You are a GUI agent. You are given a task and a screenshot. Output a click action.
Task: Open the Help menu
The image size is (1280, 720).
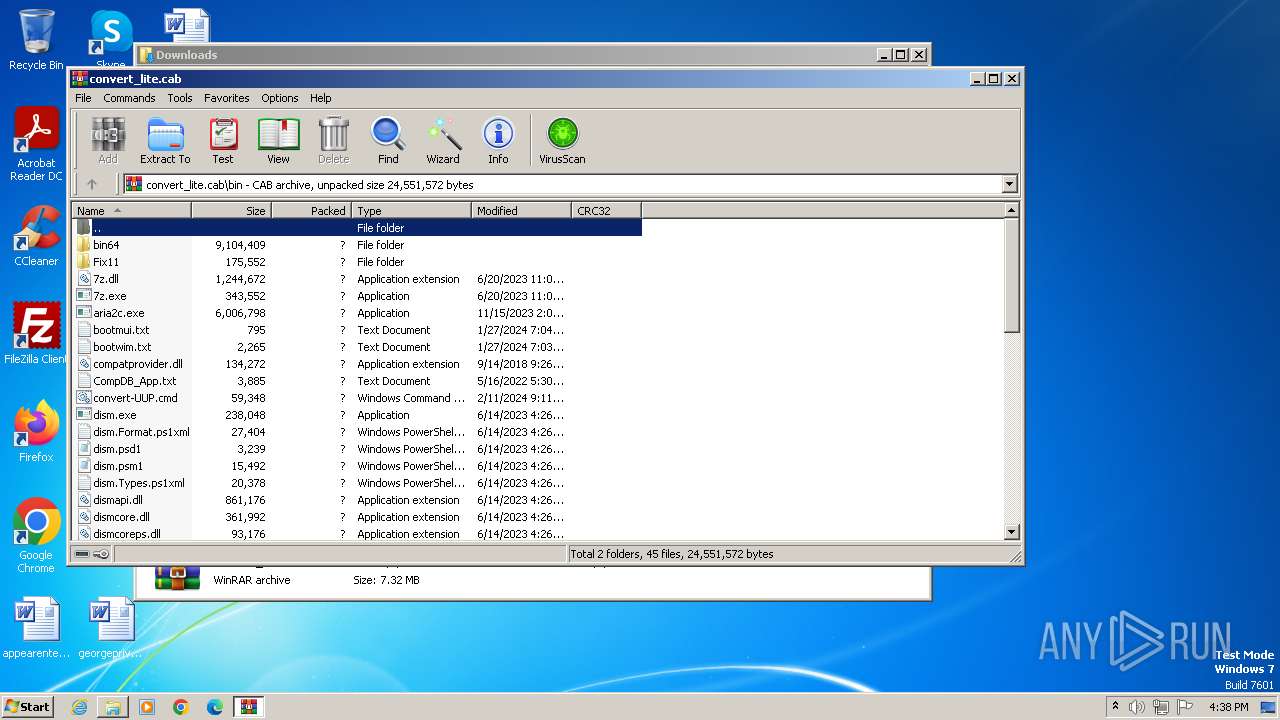(320, 98)
